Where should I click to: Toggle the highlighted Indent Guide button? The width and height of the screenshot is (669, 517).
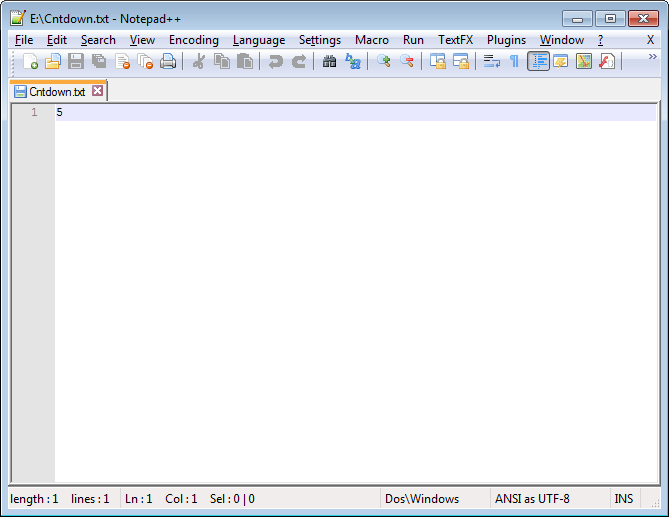[538, 62]
